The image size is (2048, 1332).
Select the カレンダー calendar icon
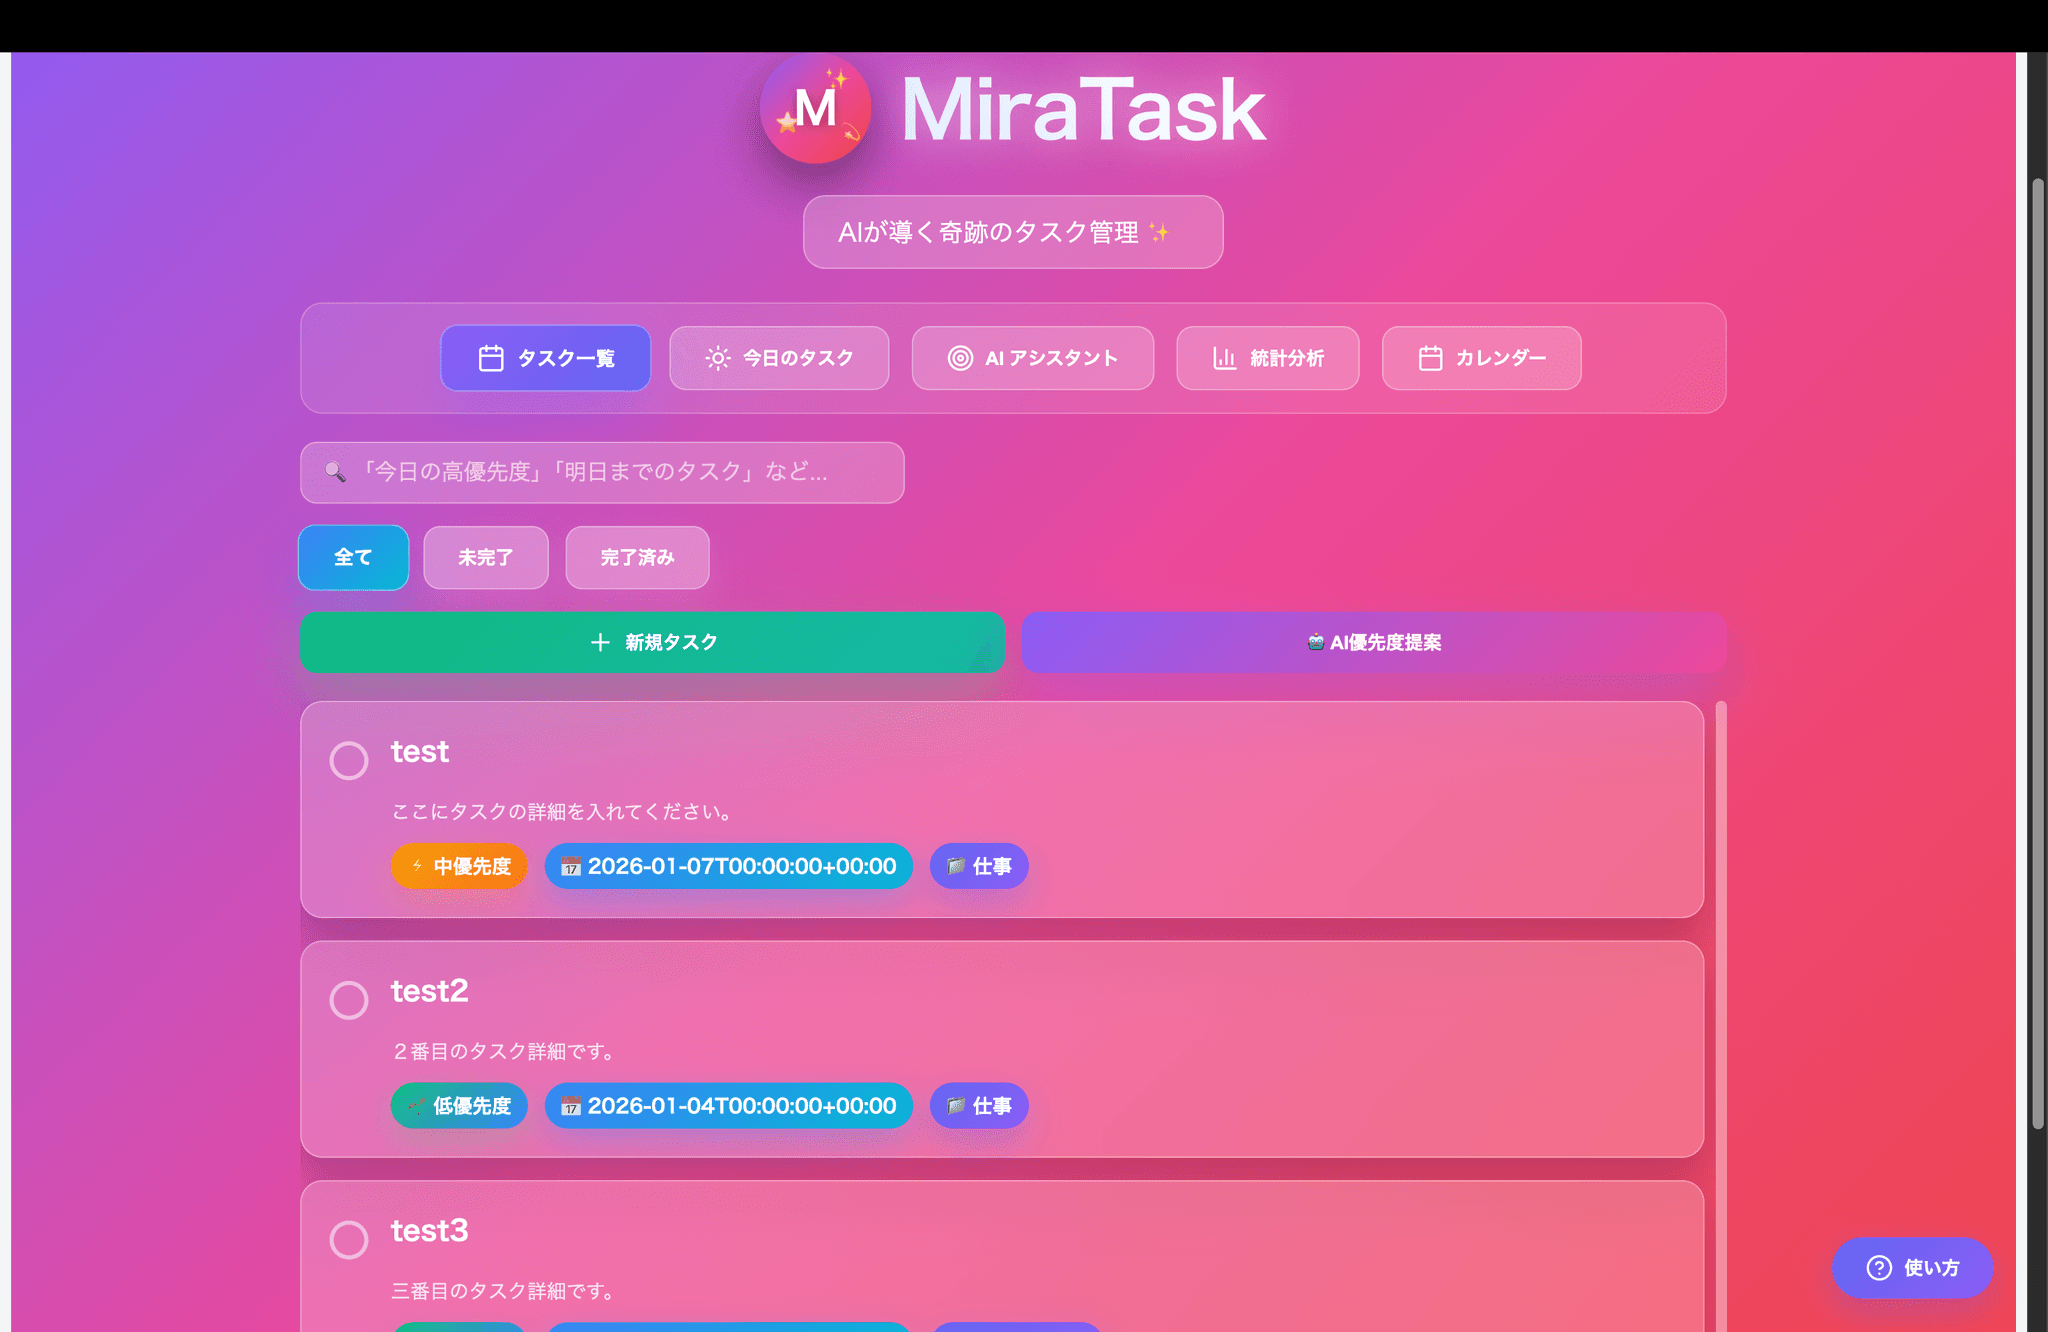pos(1430,358)
